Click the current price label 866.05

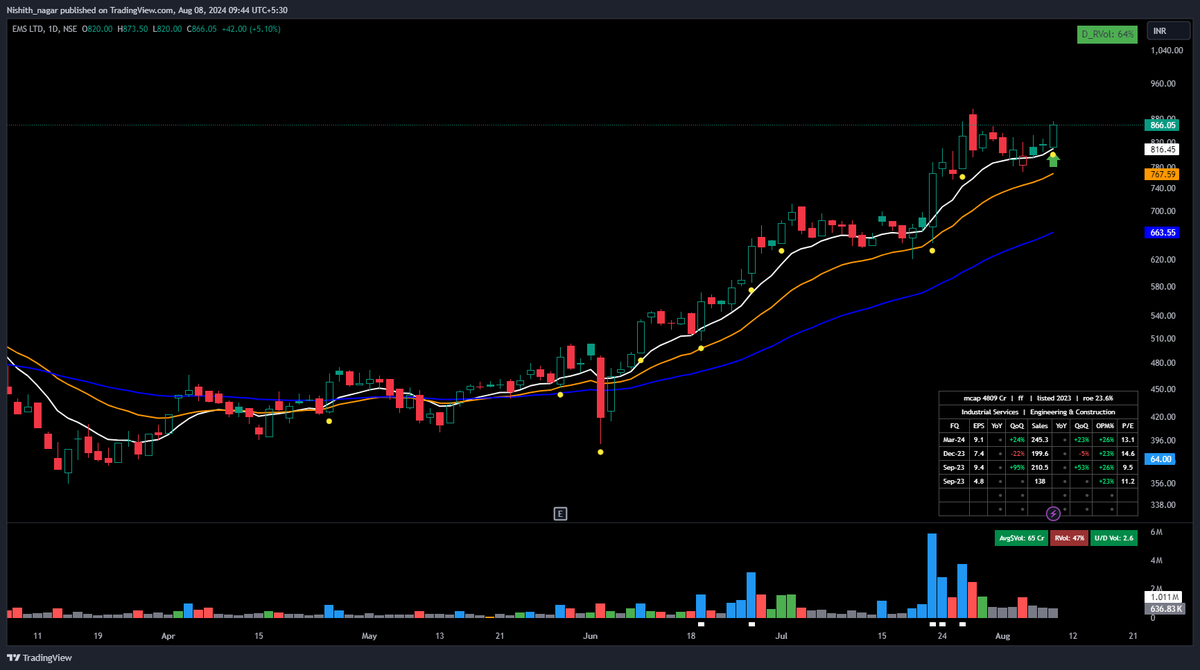pyautogui.click(x=1163, y=125)
